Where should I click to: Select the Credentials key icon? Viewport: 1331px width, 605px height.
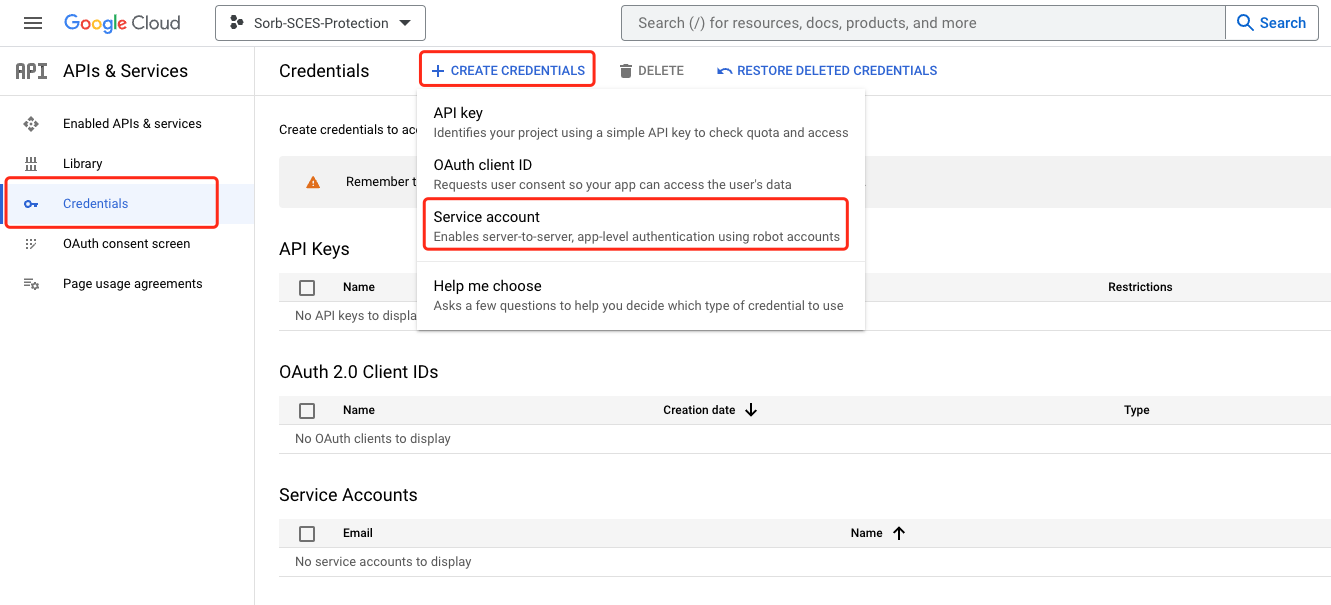pos(31,202)
